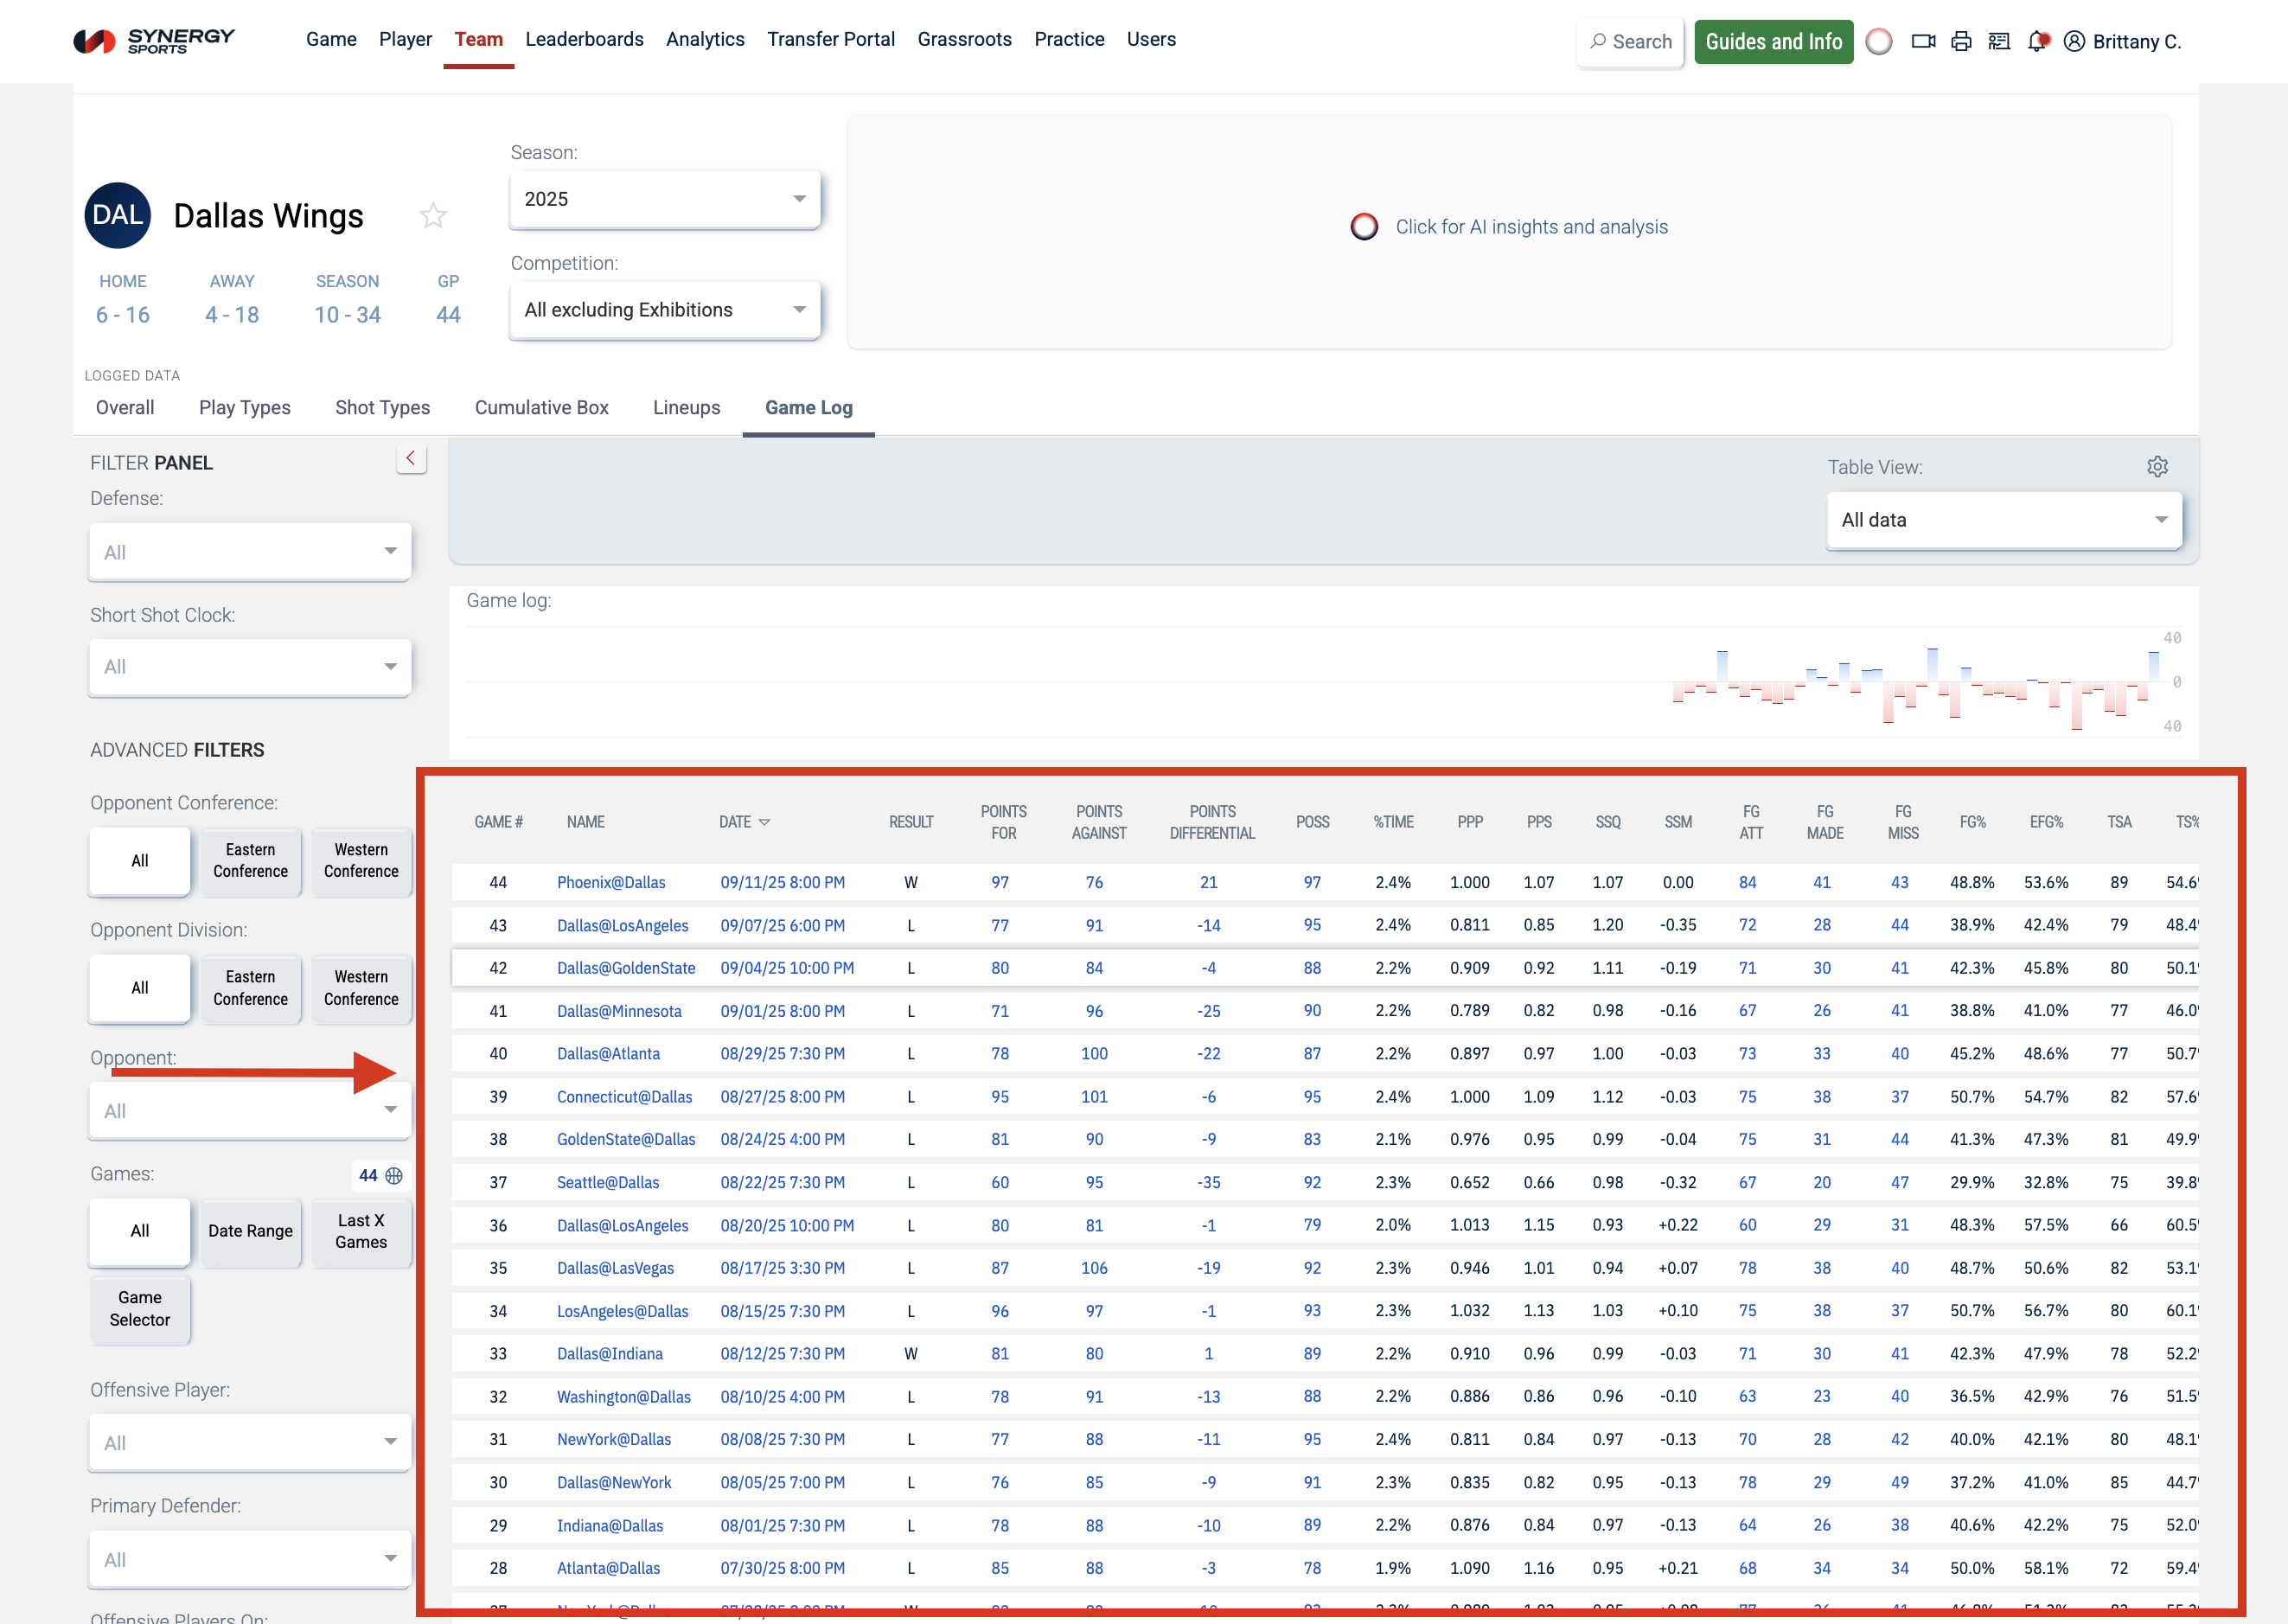Image resolution: width=2288 pixels, height=1624 pixels.
Task: Click the Search button
Action: (1630, 41)
